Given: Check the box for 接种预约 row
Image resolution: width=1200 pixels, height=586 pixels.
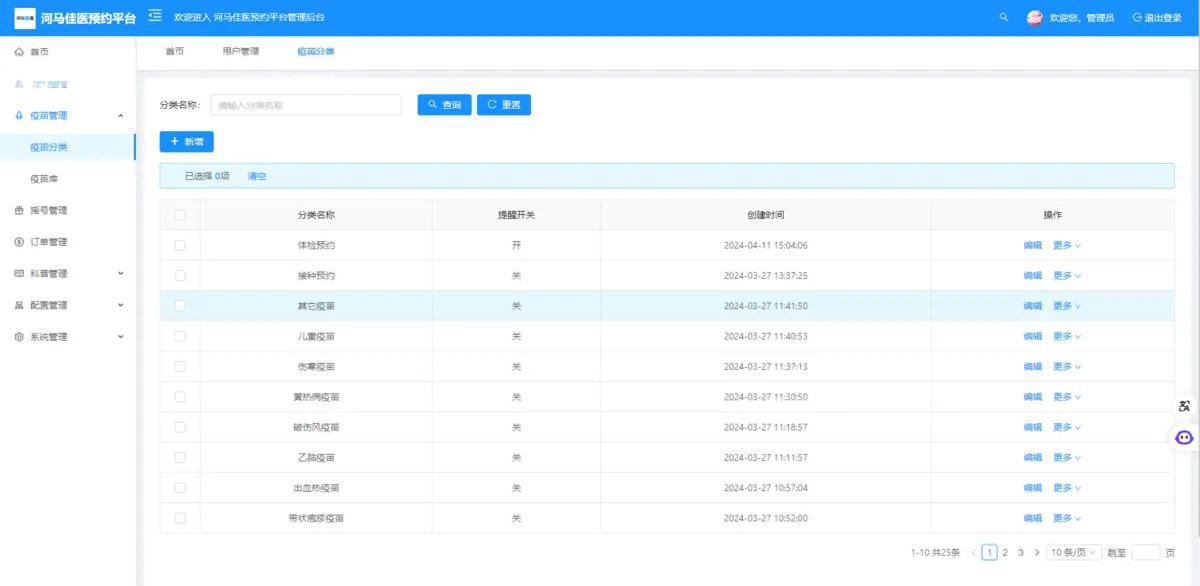Looking at the screenshot, I should pos(180,275).
